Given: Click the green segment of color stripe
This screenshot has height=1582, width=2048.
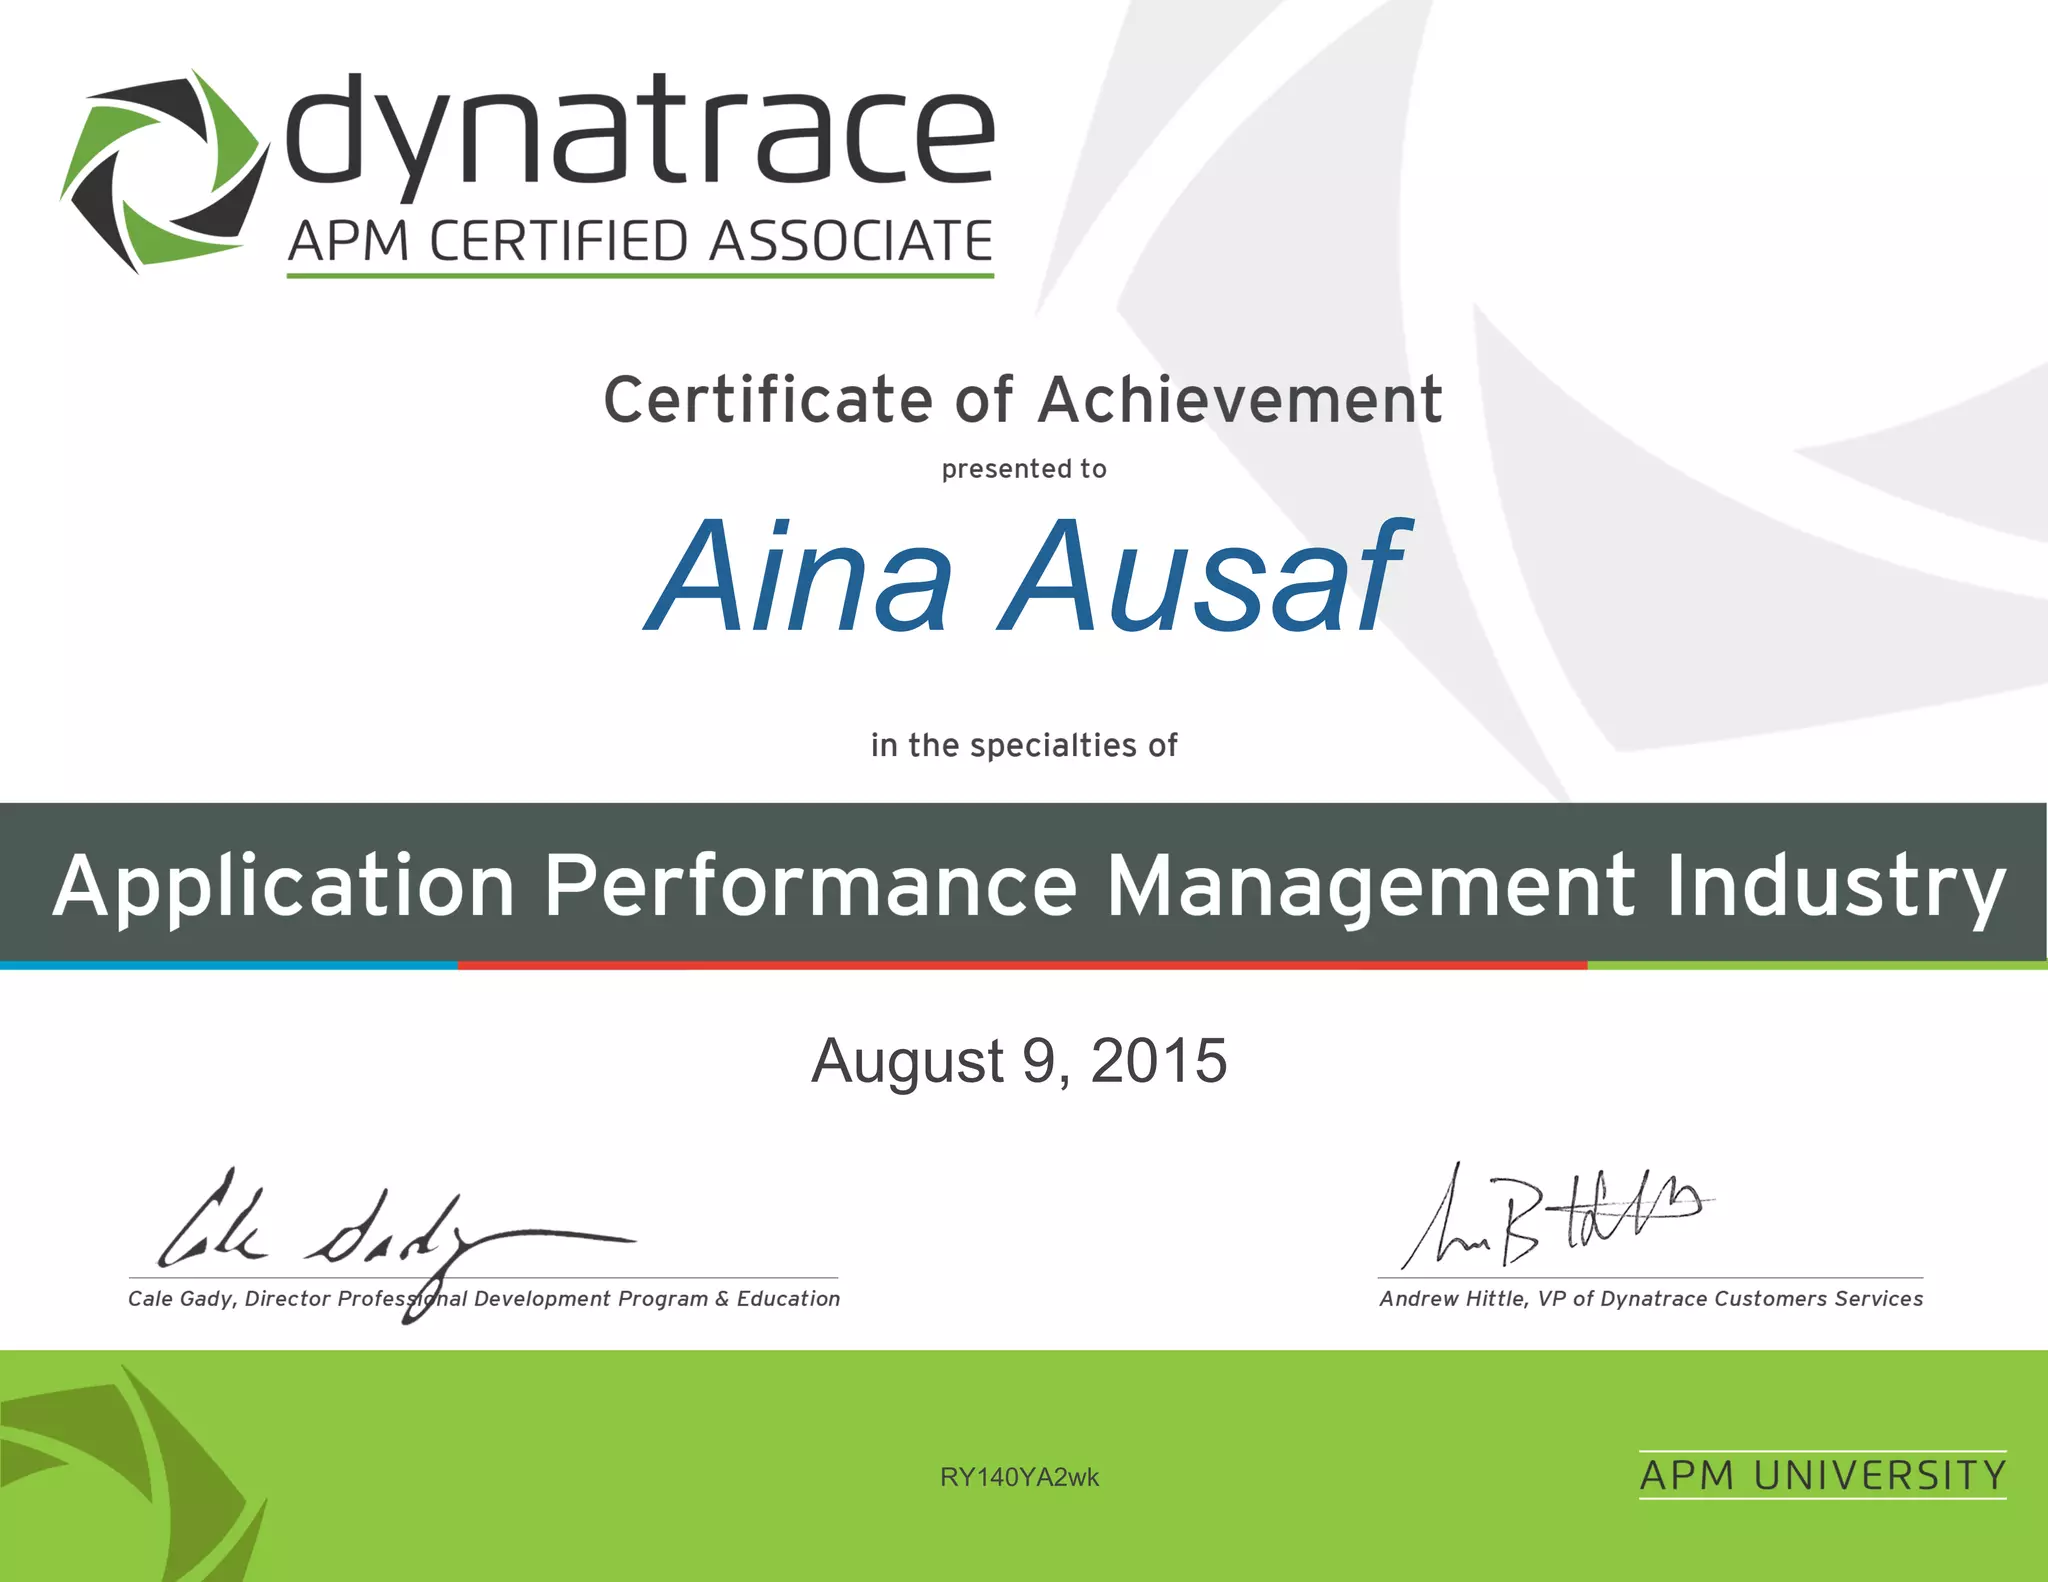Looking at the screenshot, I should point(1816,965).
